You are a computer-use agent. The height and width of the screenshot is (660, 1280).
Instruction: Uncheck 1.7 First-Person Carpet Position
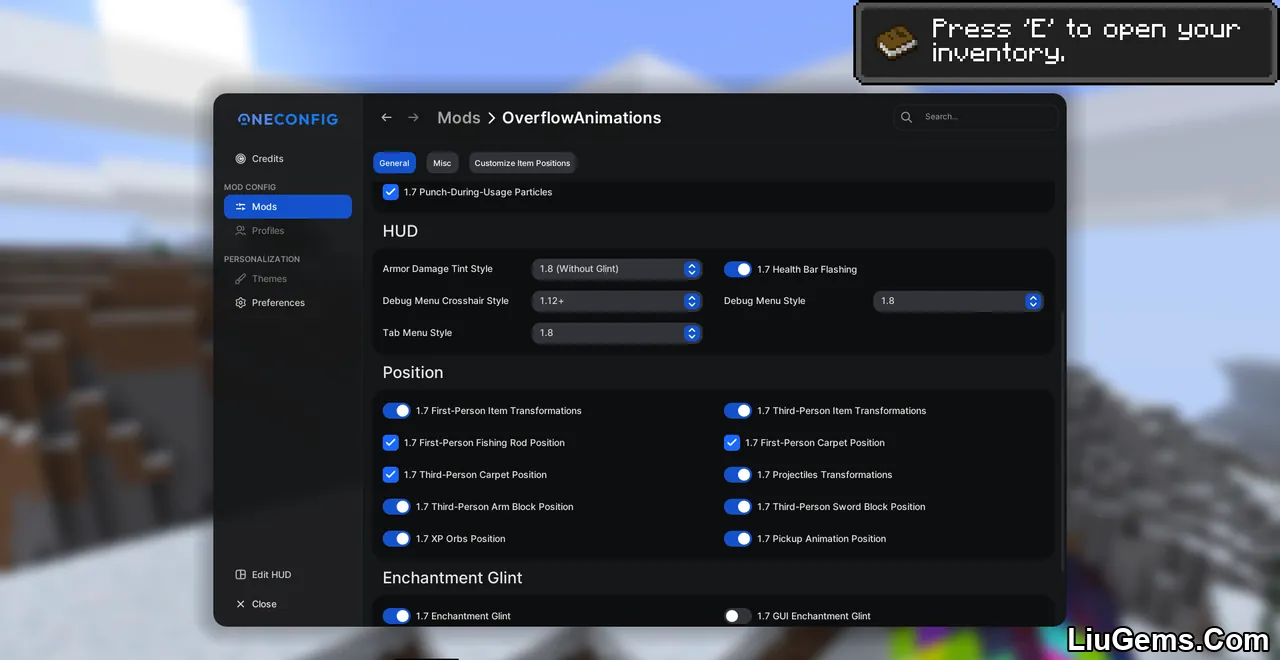click(732, 443)
